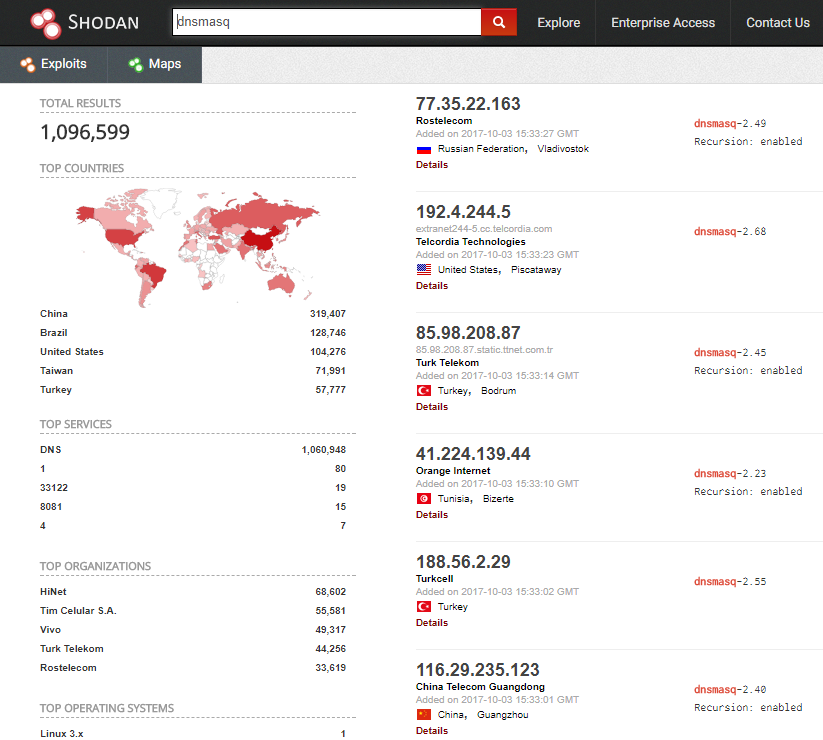The image size is (823, 740).
Task: Click DNS count 1,060,948
Action: (324, 450)
